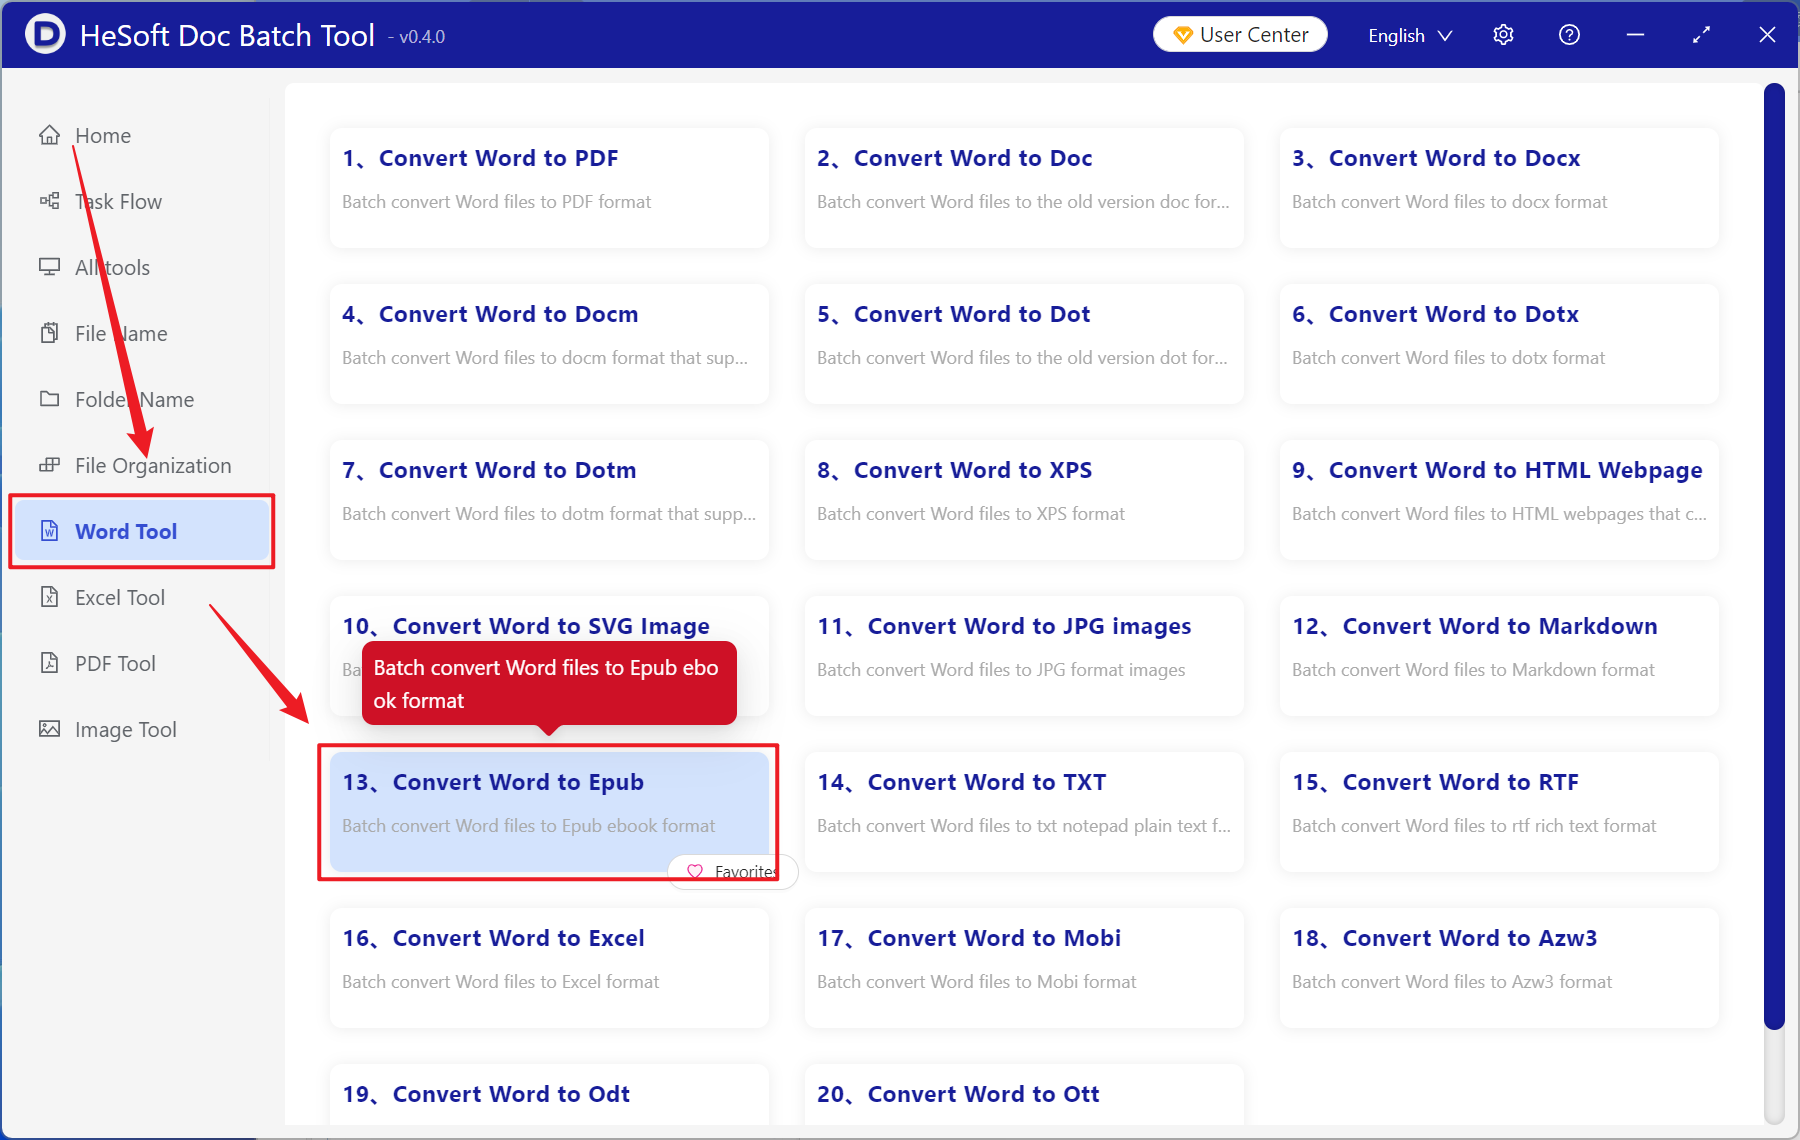Open Convert Word to Ott card

[1024, 1095]
